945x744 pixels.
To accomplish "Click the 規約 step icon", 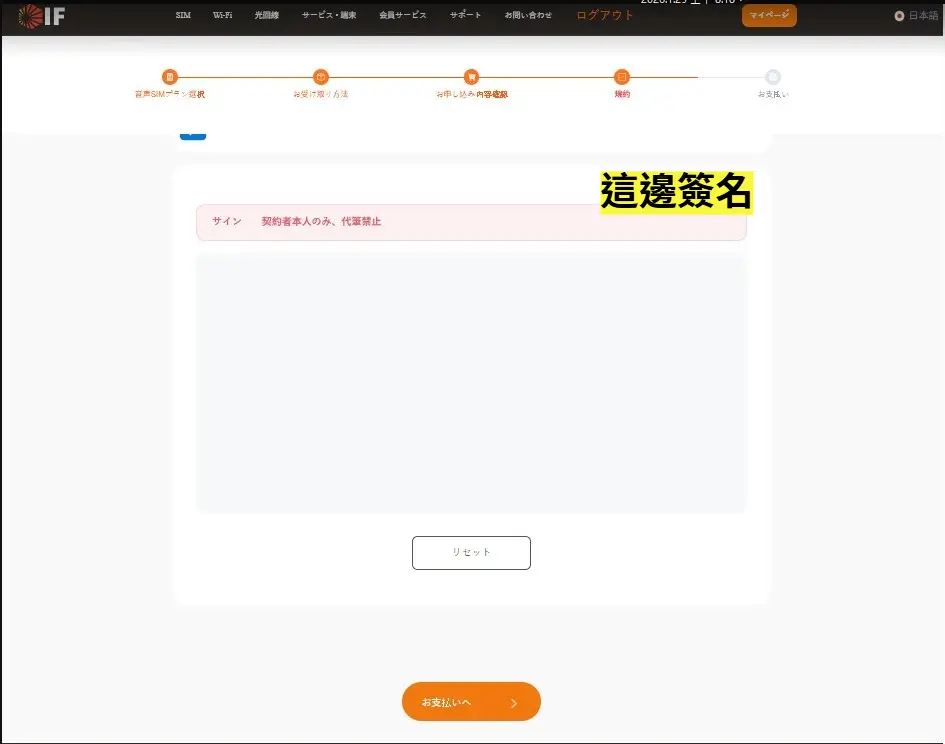I will (622, 77).
